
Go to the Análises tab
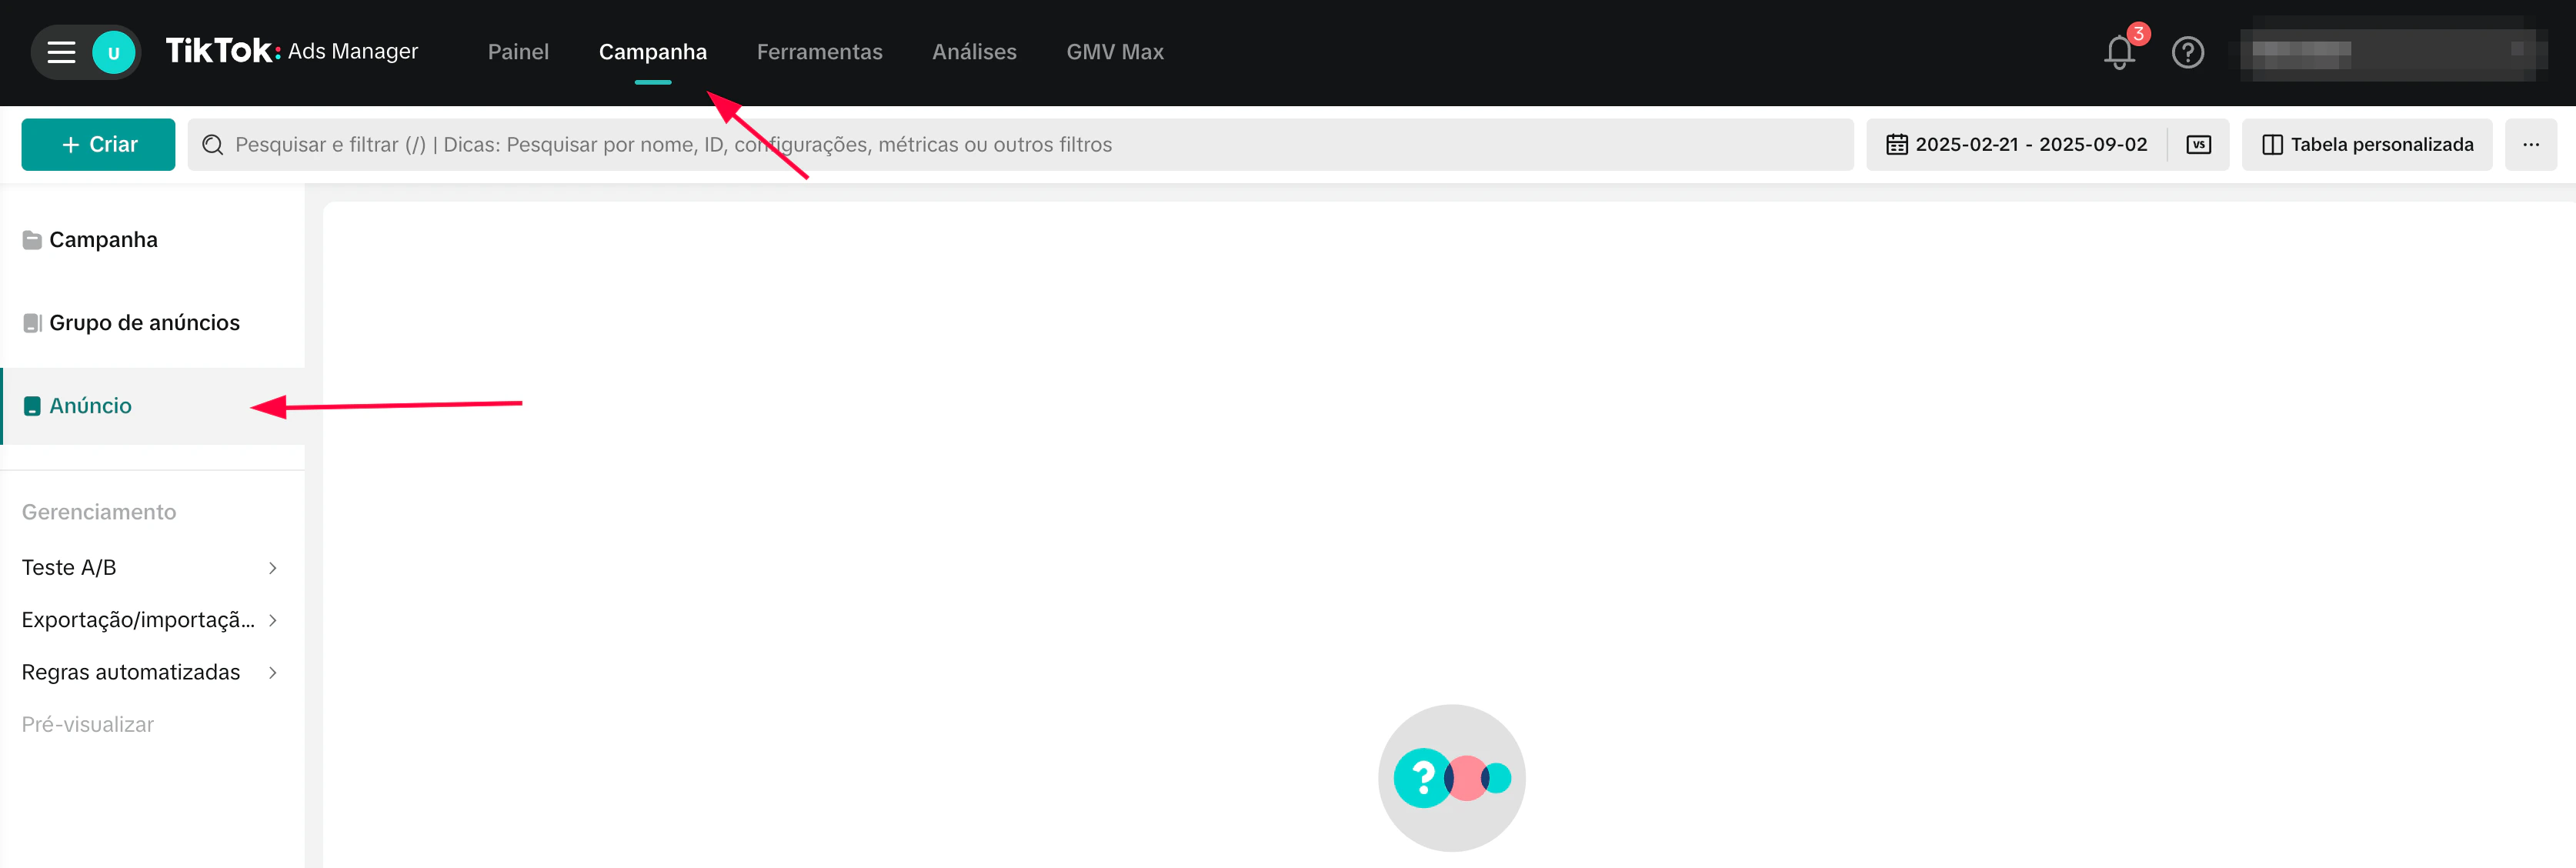(974, 52)
